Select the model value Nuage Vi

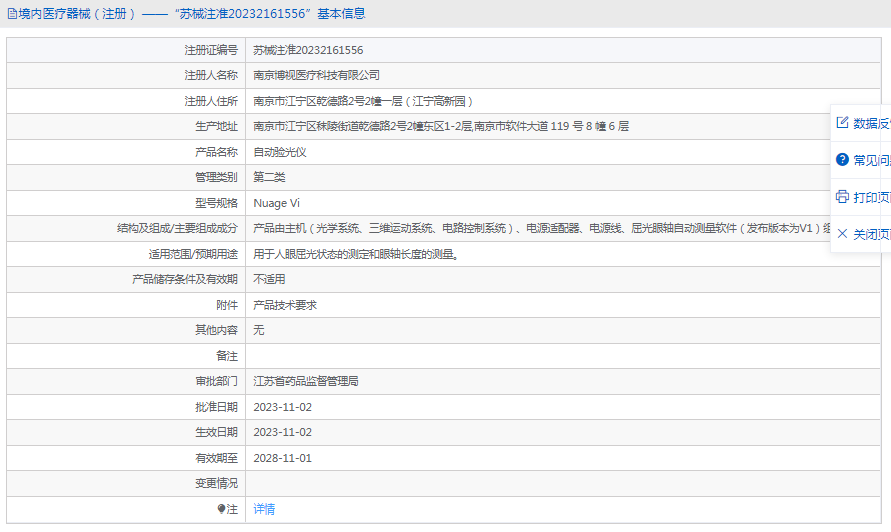pyautogui.click(x=276, y=203)
